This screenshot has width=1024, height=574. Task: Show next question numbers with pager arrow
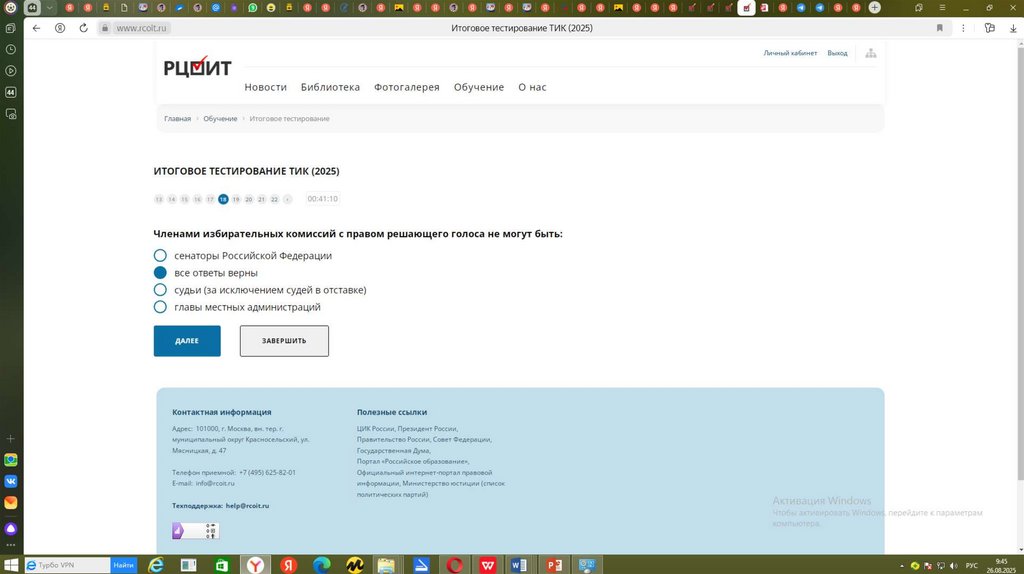click(287, 199)
